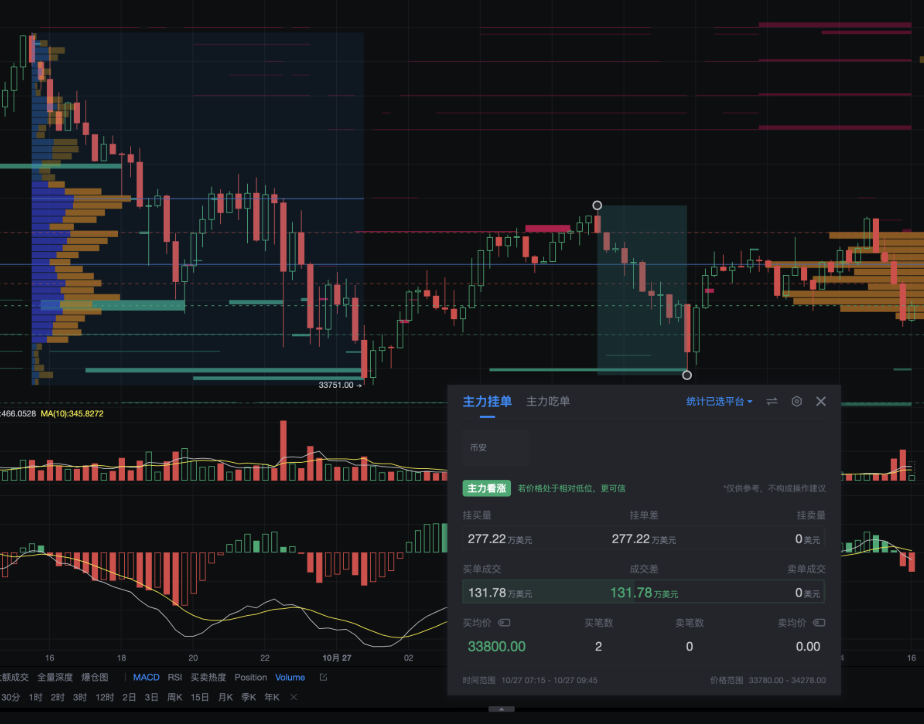Expand the collapse handle at bottom center
This screenshot has width=924, height=724.
[x=501, y=709]
